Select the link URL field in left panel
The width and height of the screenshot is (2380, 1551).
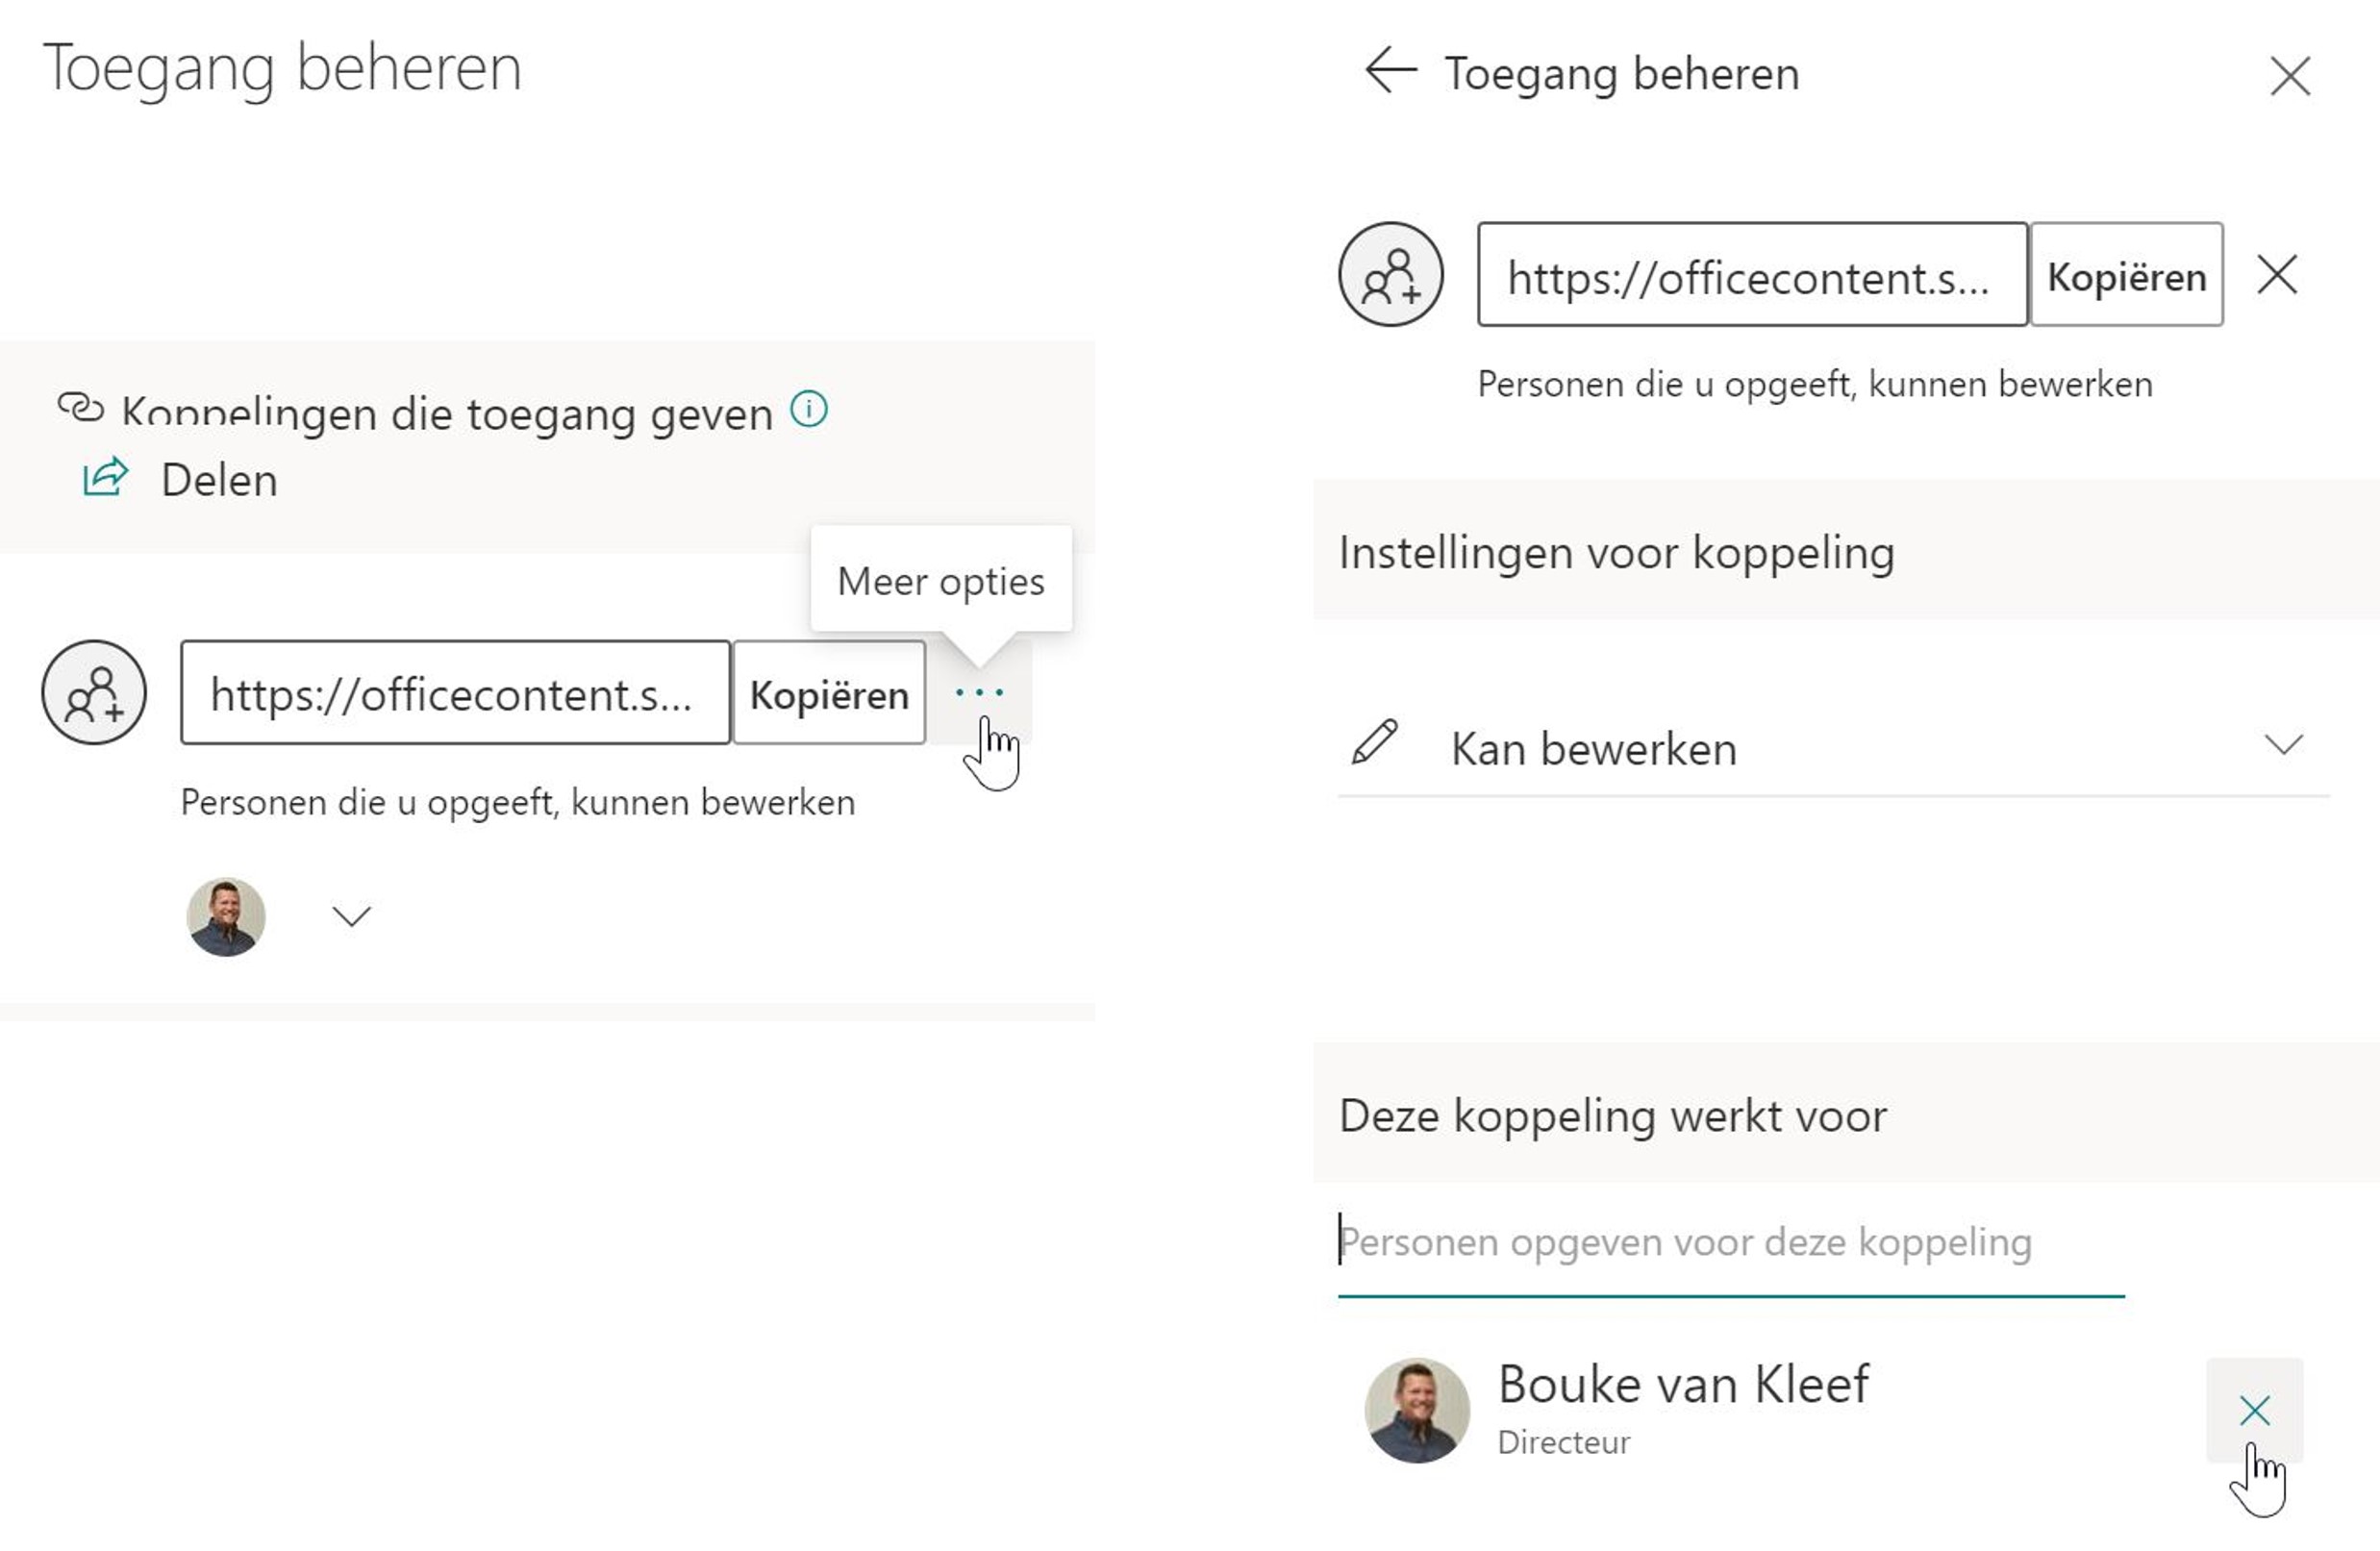[x=455, y=693]
